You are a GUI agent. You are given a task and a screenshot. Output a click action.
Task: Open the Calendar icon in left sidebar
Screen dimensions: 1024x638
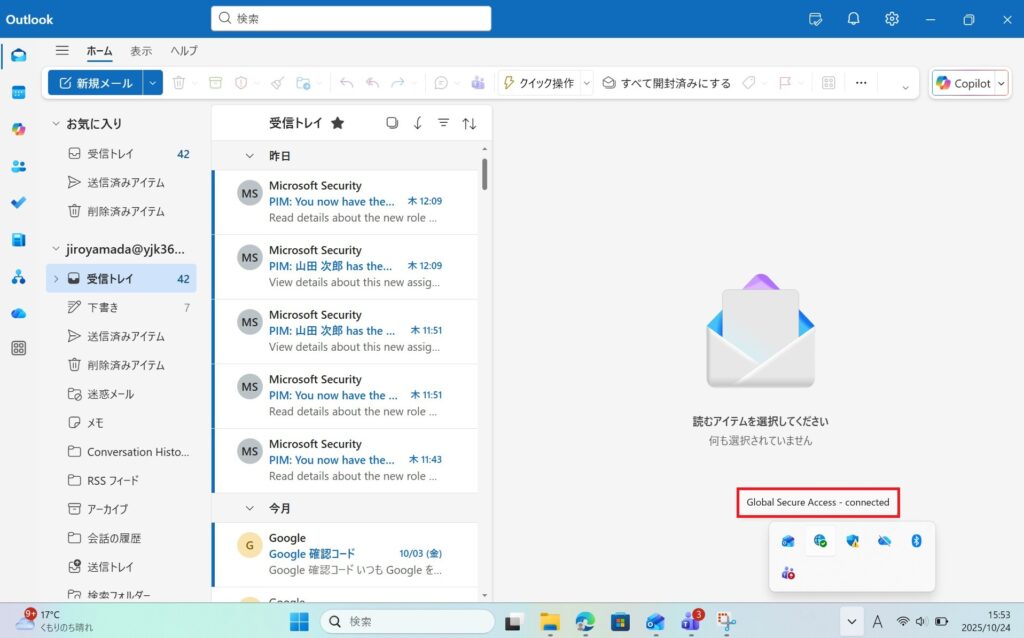(x=18, y=92)
